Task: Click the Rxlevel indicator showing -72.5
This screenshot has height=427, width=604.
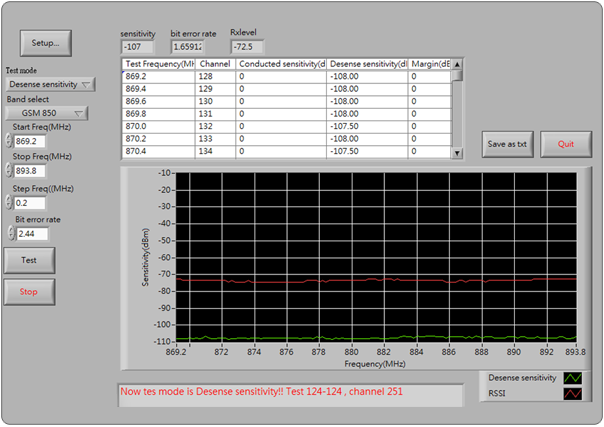Action: pyautogui.click(x=247, y=47)
